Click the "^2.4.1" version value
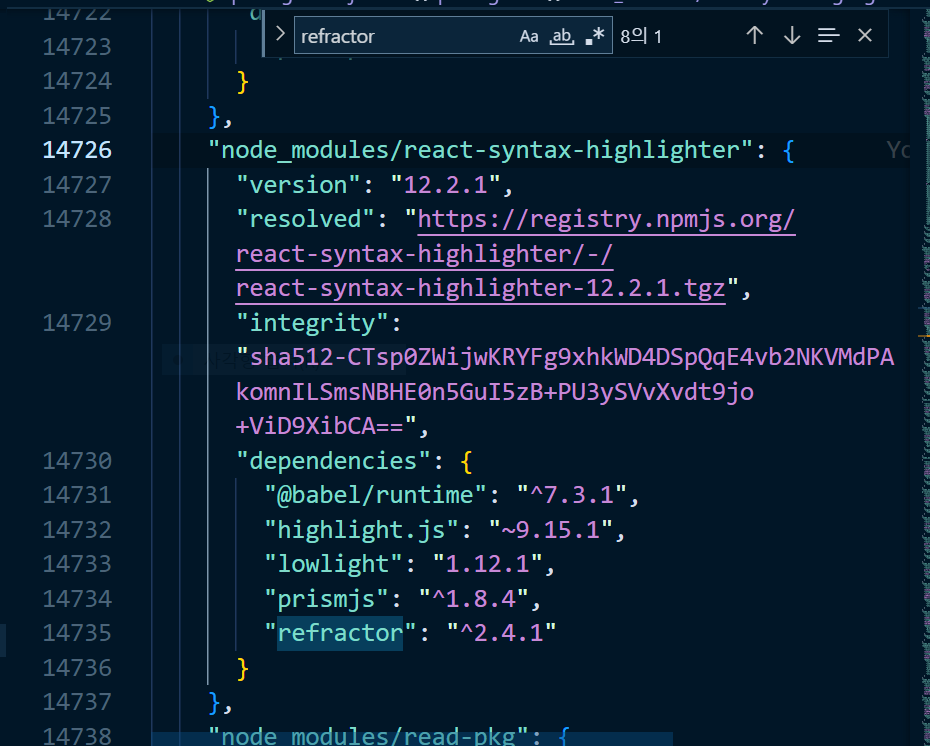The image size is (930, 746). pos(501,633)
